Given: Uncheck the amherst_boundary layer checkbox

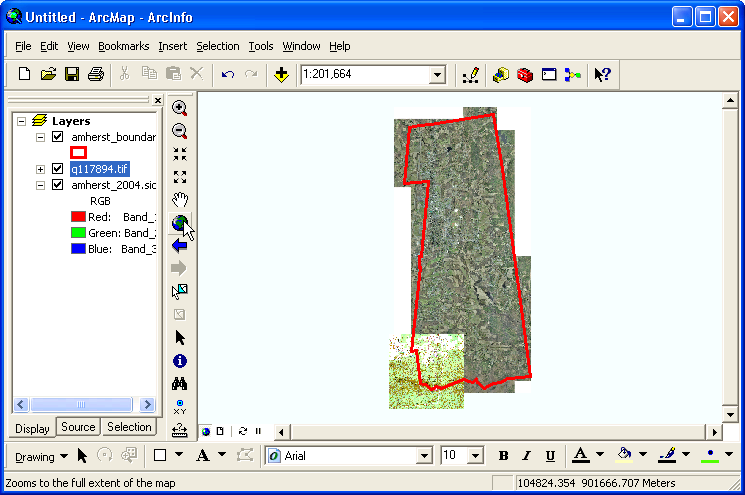Looking at the screenshot, I should tap(58, 137).
